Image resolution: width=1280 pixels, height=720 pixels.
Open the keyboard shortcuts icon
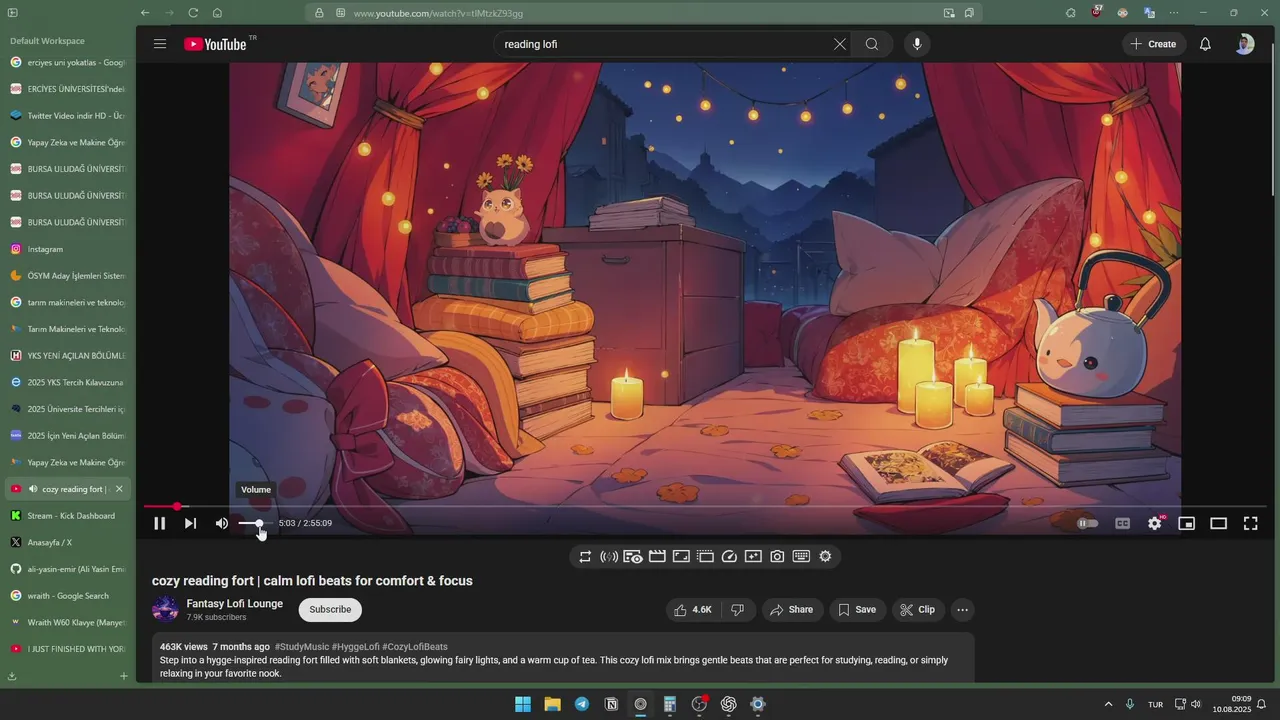coord(801,557)
